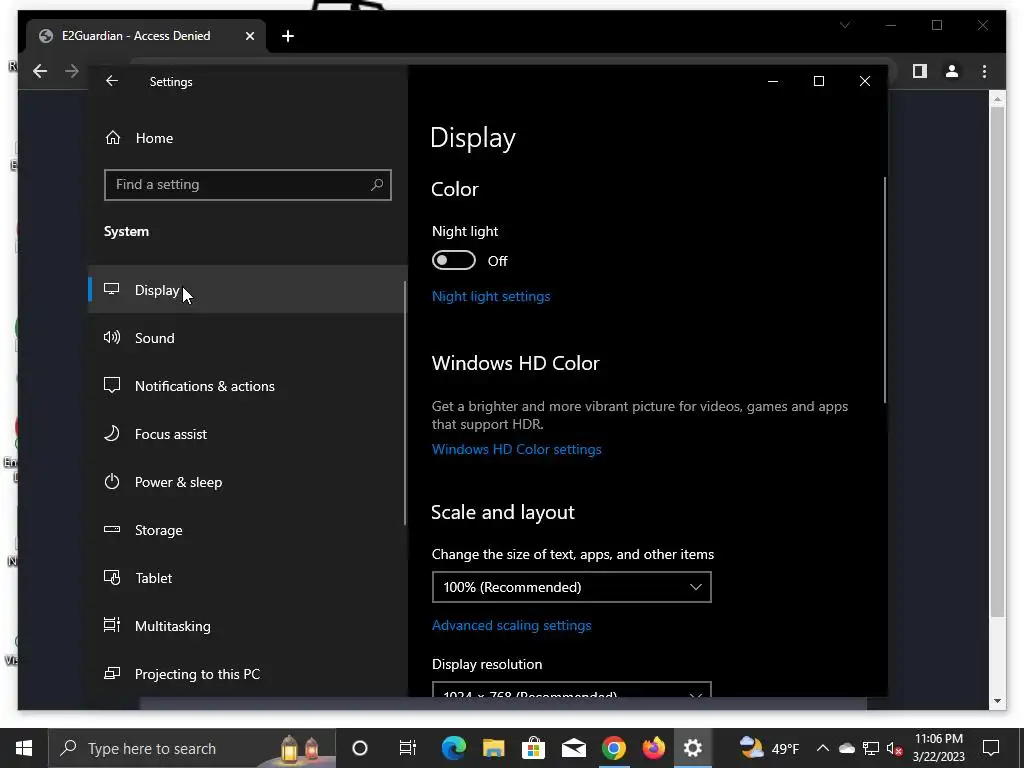Click the taskbar search box
Viewport: 1024px width, 768px height.
click(193, 748)
